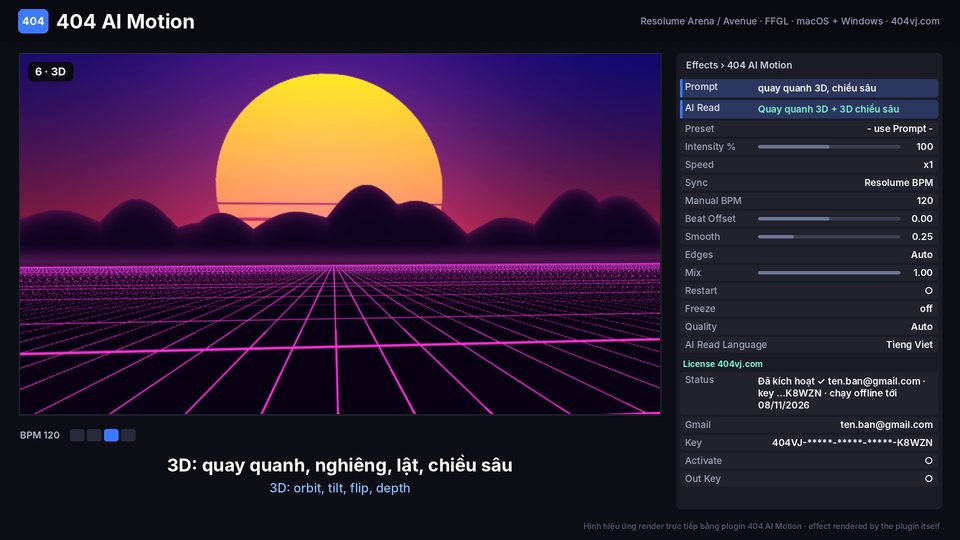Open the Preset dropdown '- use Prompt -'
The height and width of the screenshot is (540, 960).
(x=900, y=129)
